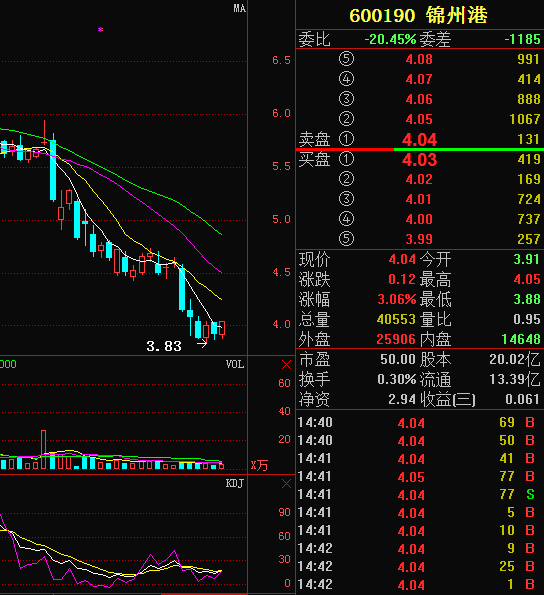
Task: Click the 6.5 price axis label
Action: click(x=281, y=60)
